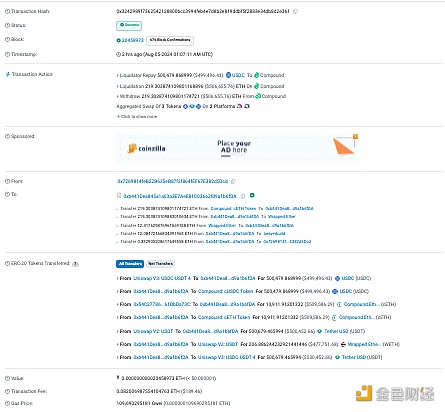Image resolution: width=445 pixels, height=412 pixels.
Task: Click the Block Confirmations button
Action: (x=170, y=40)
